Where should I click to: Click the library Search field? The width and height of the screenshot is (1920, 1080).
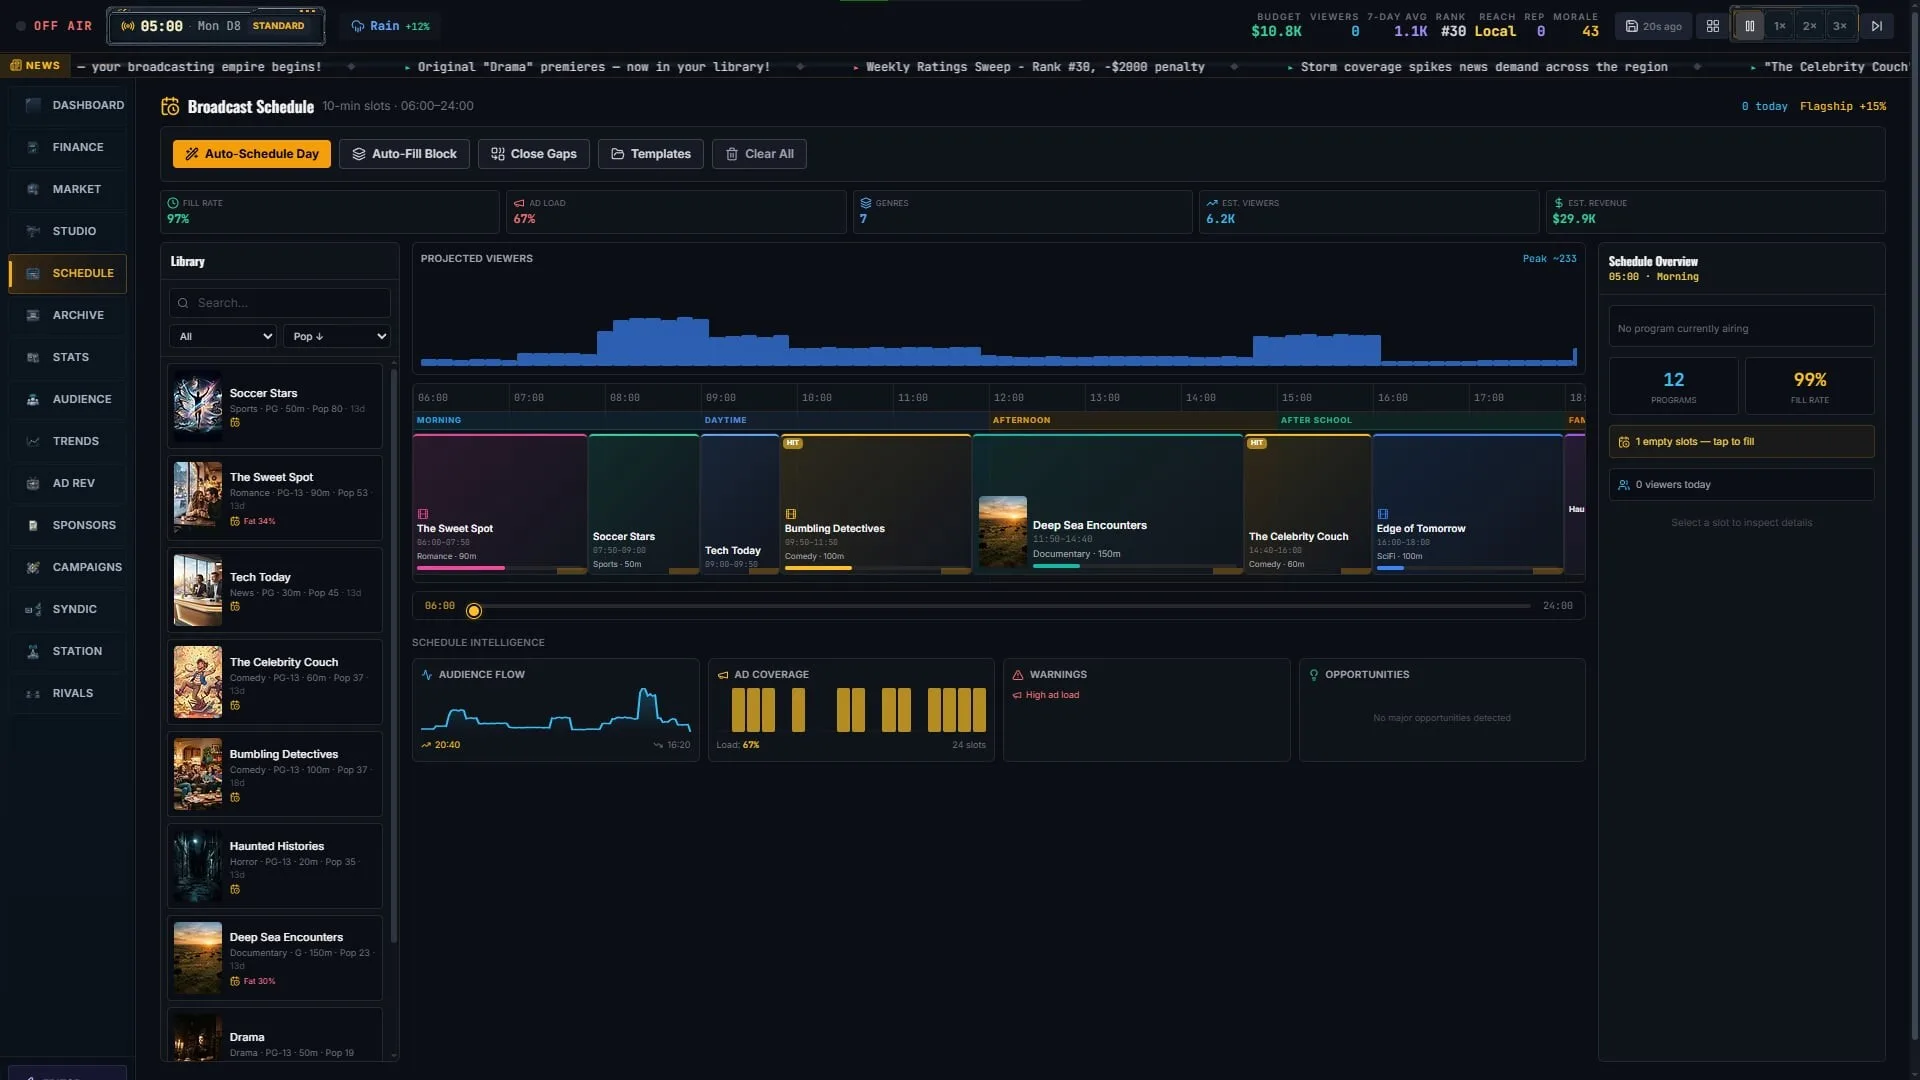coord(280,303)
